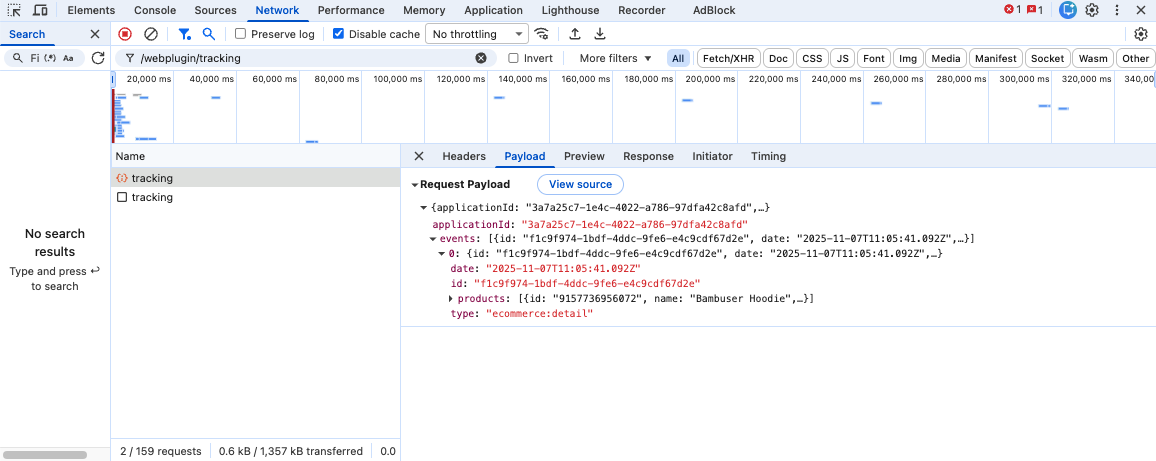This screenshot has height=461, width=1156.
Task: Click the import HAR upload icon
Action: coord(575,34)
